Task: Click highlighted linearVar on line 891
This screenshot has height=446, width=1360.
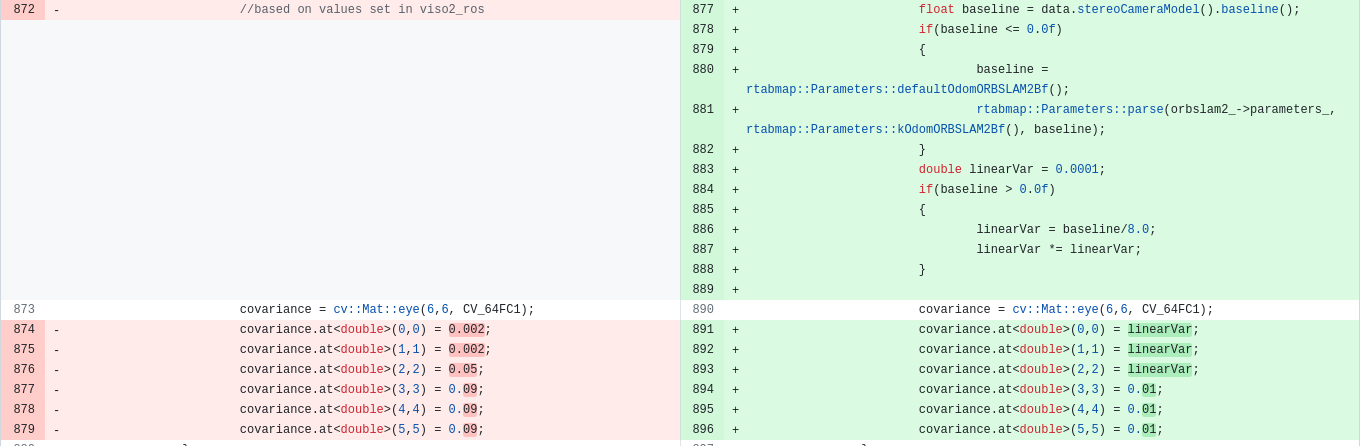Action: 1159,330
